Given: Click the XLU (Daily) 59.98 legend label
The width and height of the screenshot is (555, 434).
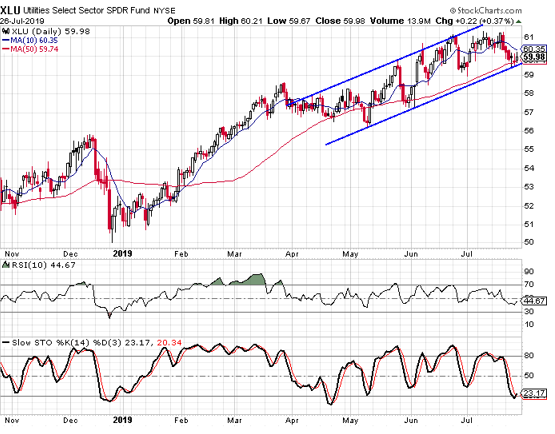Looking at the screenshot, I should (51, 31).
